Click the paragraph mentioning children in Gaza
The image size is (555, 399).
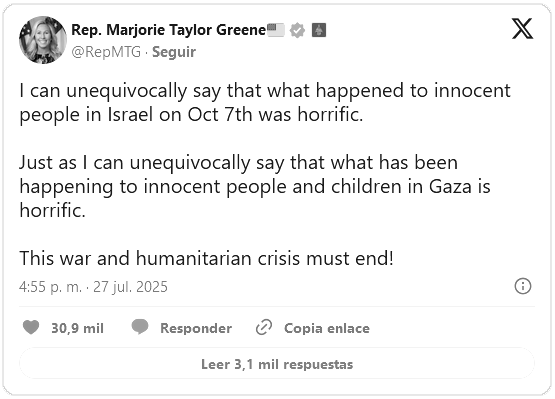[x=255, y=186]
